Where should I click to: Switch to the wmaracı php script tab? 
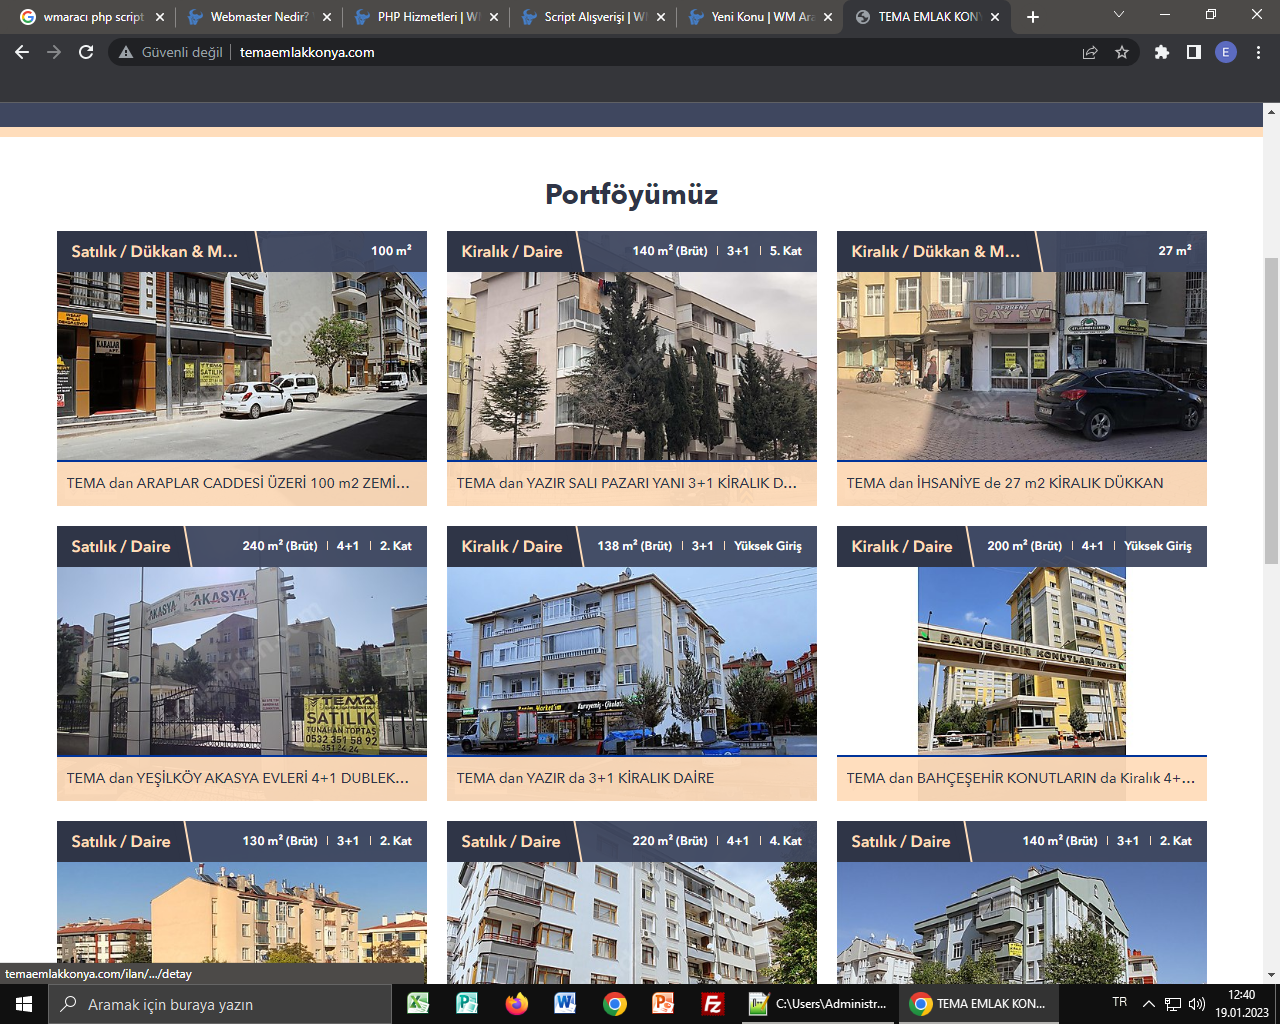click(x=92, y=17)
